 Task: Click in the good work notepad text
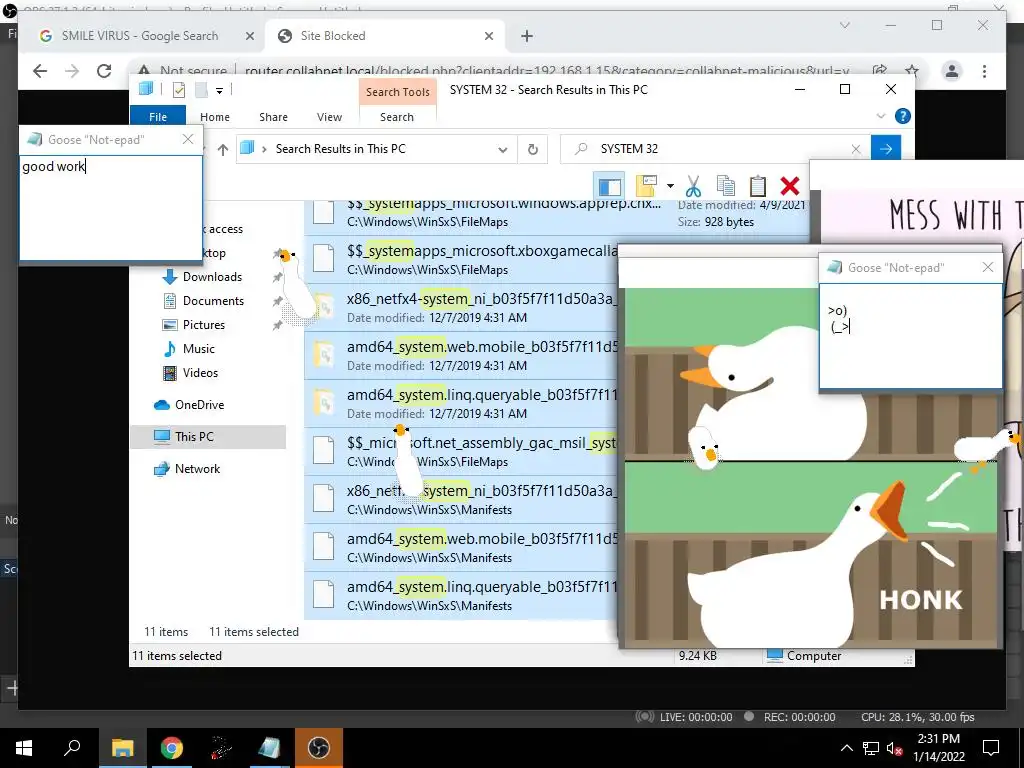111,208
